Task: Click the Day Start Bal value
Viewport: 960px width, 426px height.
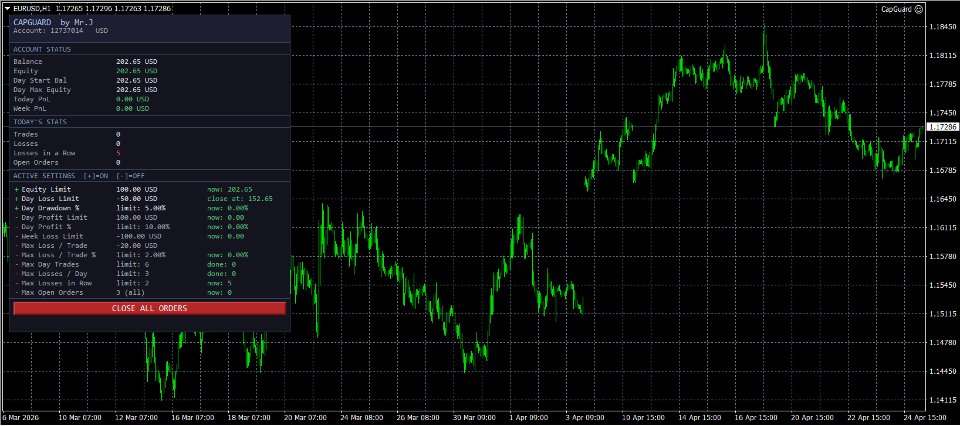Action: [137, 80]
